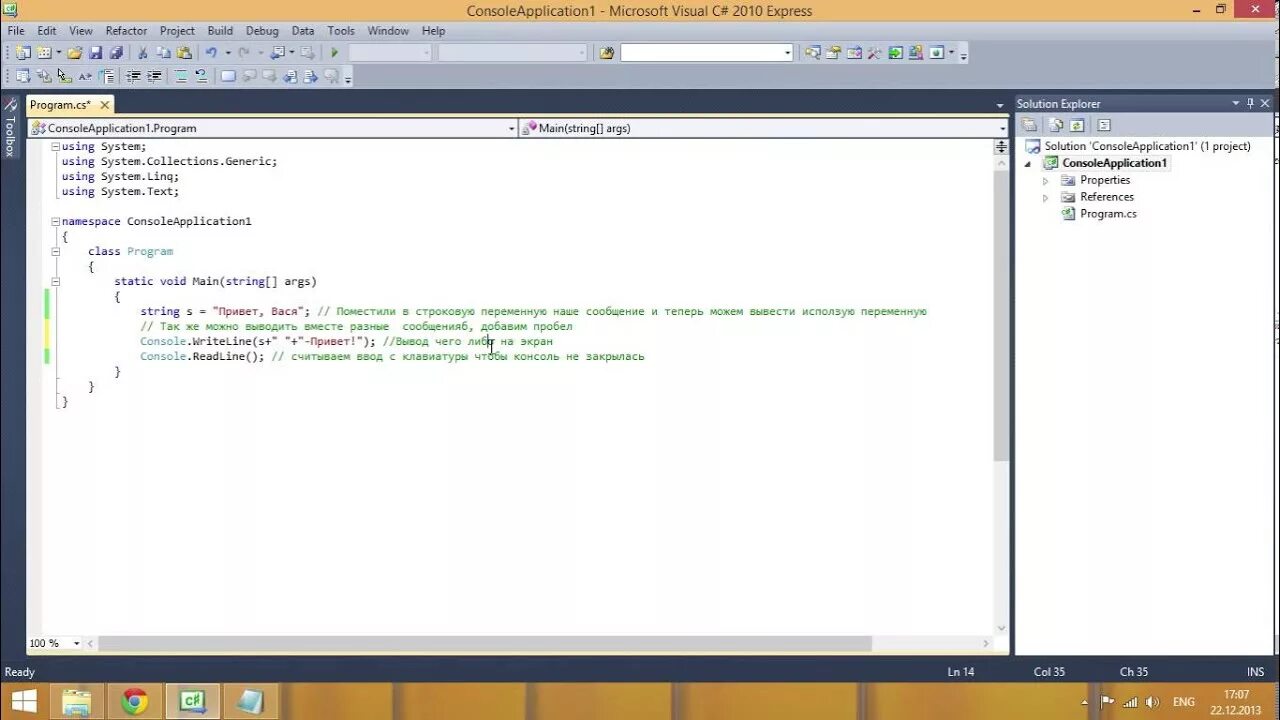Click the Save All icon

(x=116, y=53)
